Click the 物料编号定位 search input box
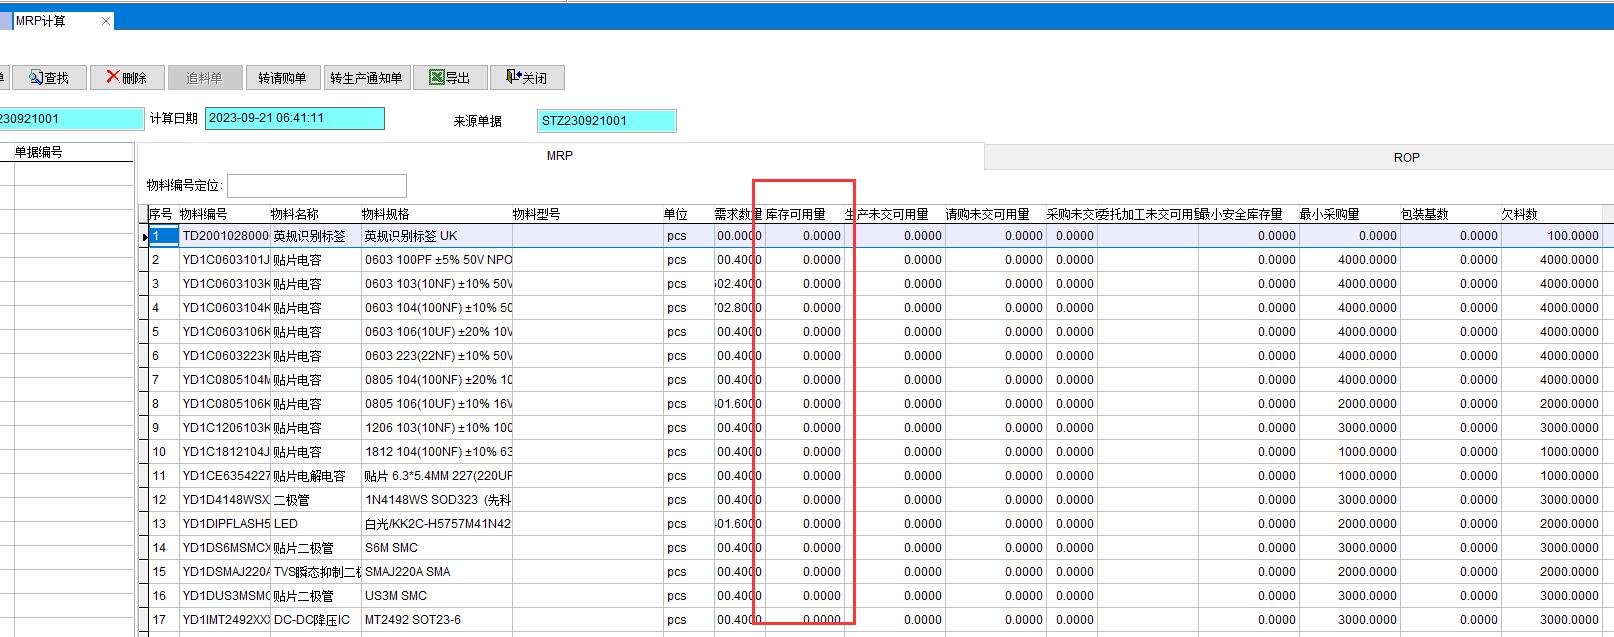This screenshot has height=637, width=1614. (316, 186)
